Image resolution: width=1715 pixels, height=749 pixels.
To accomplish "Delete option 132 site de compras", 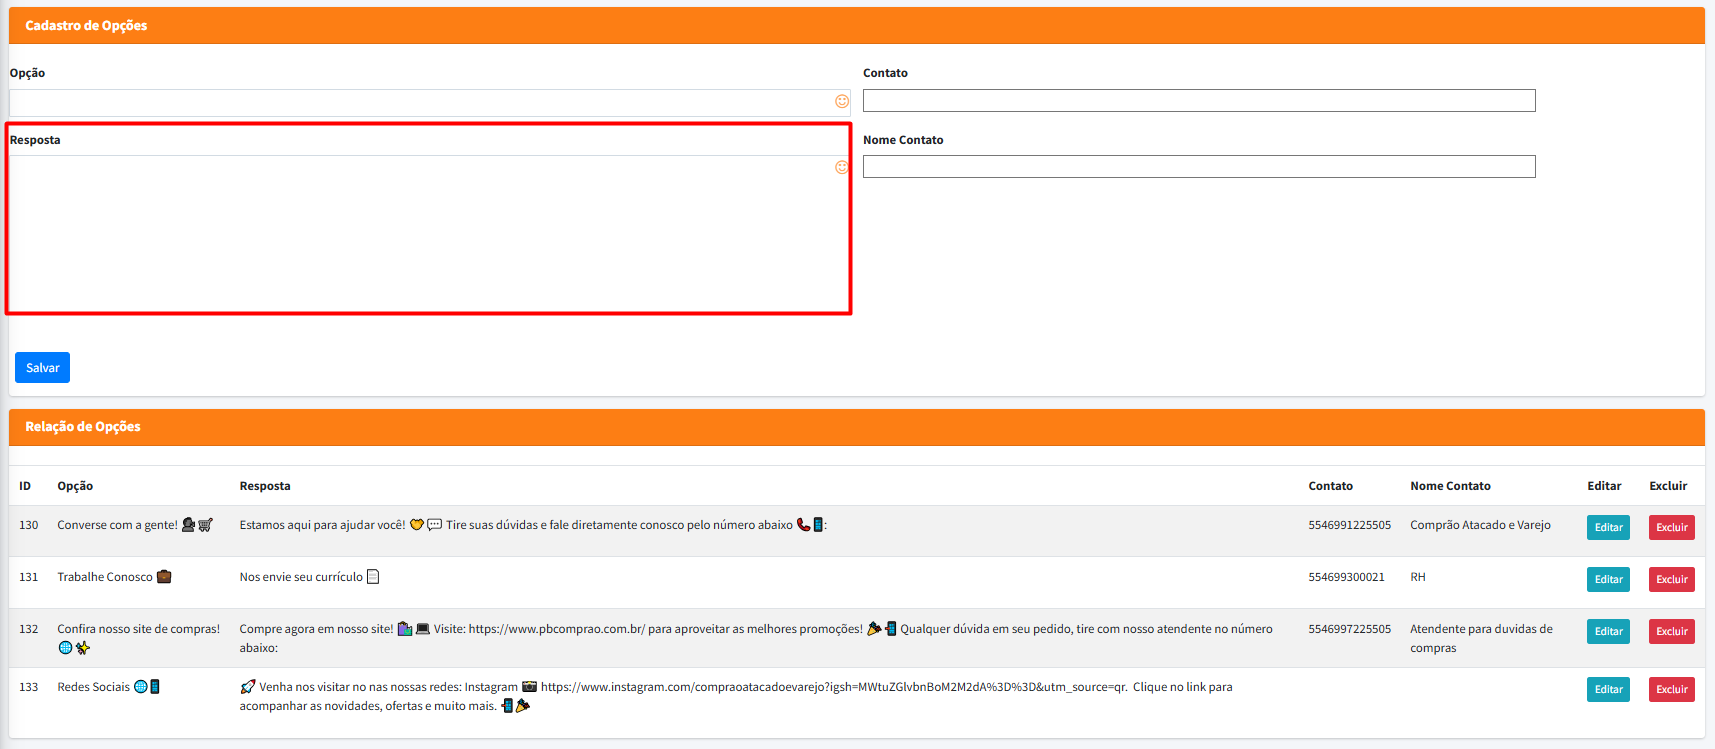I will 1671,631.
